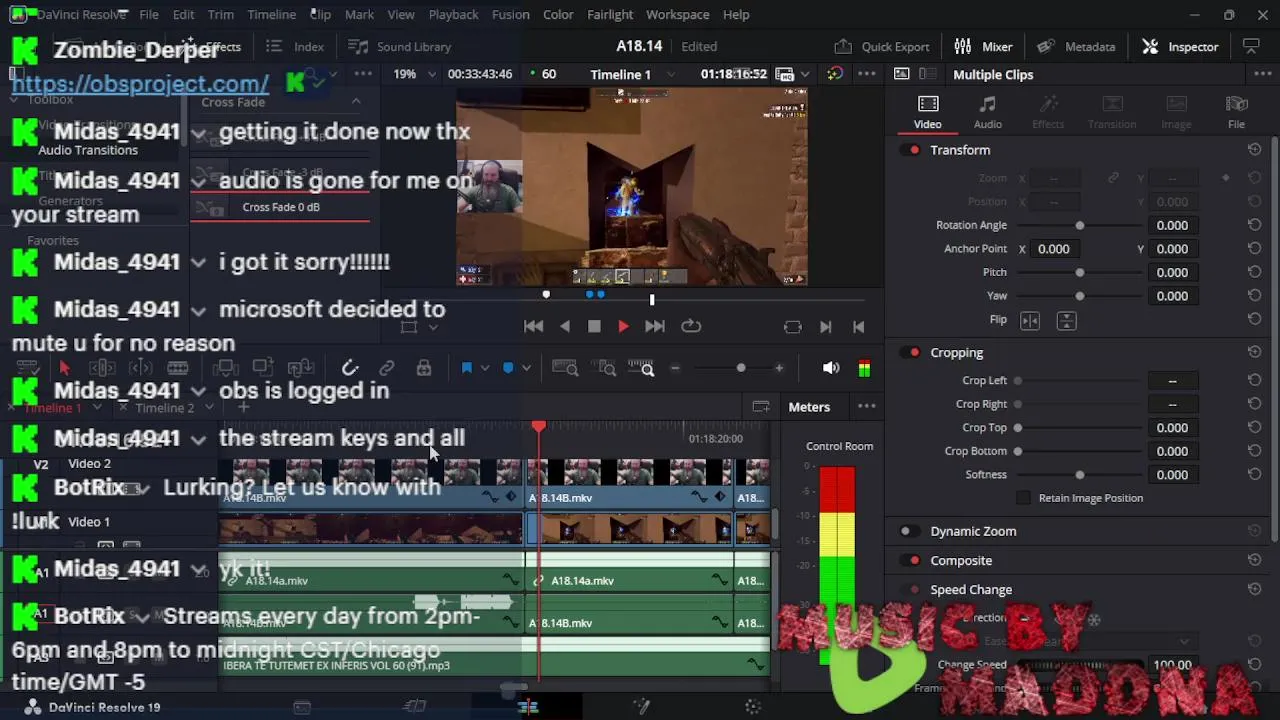Open the Fusion menu
The width and height of the screenshot is (1280, 720).
click(510, 15)
